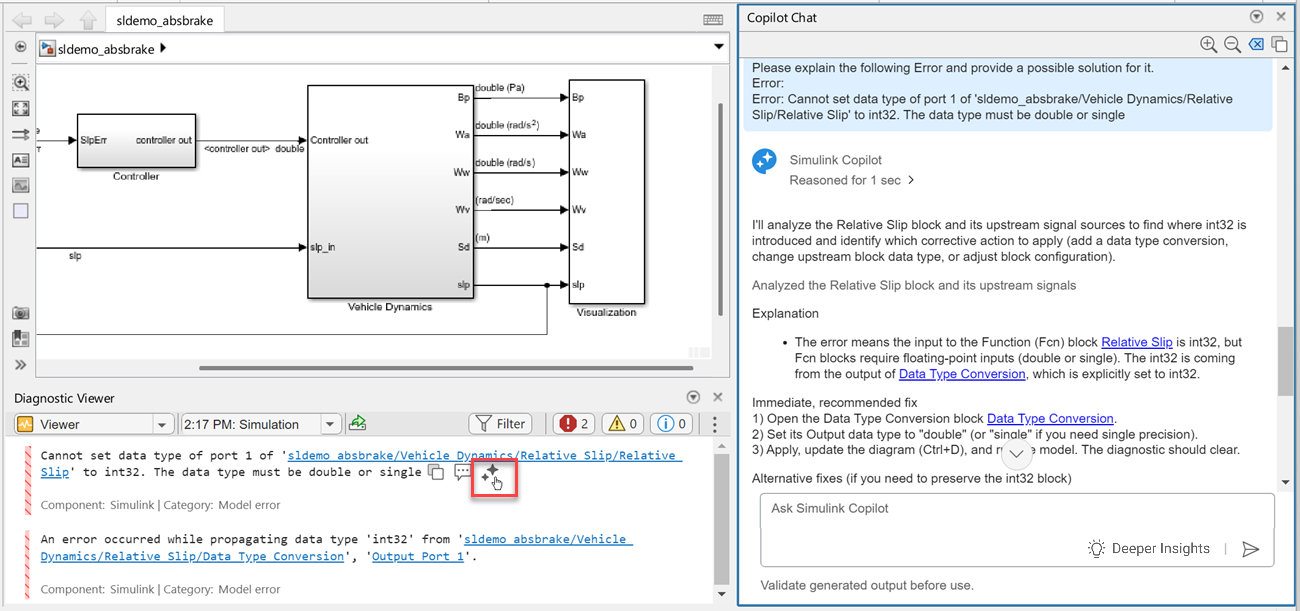The image size is (1300, 611).
Task: Toggle the Deeper Insights option
Action: coord(1148,549)
